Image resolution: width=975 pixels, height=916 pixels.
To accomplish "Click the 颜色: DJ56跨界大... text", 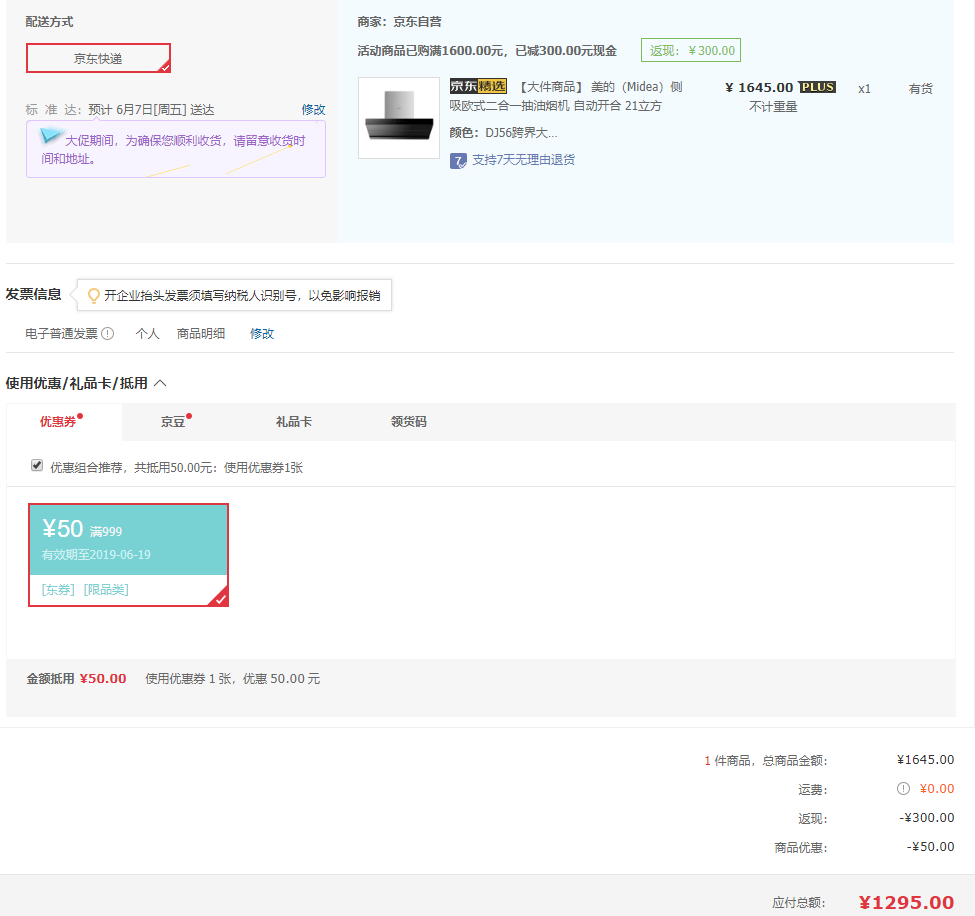I will (x=504, y=133).
